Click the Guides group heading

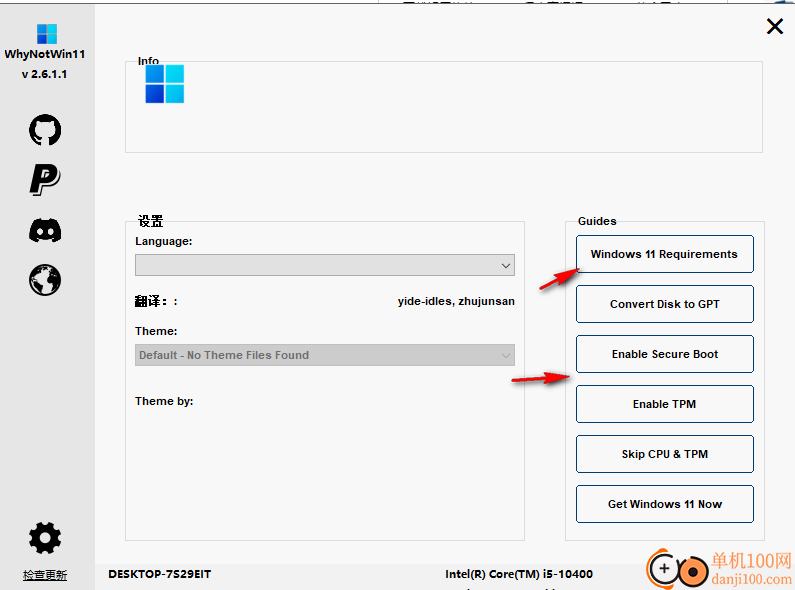click(x=597, y=221)
